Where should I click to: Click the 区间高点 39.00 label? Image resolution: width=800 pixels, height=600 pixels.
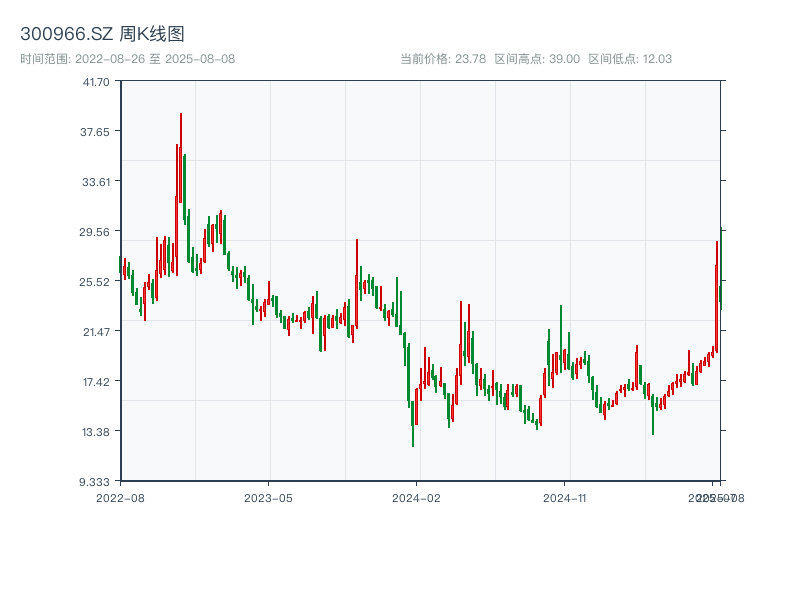(x=537, y=59)
